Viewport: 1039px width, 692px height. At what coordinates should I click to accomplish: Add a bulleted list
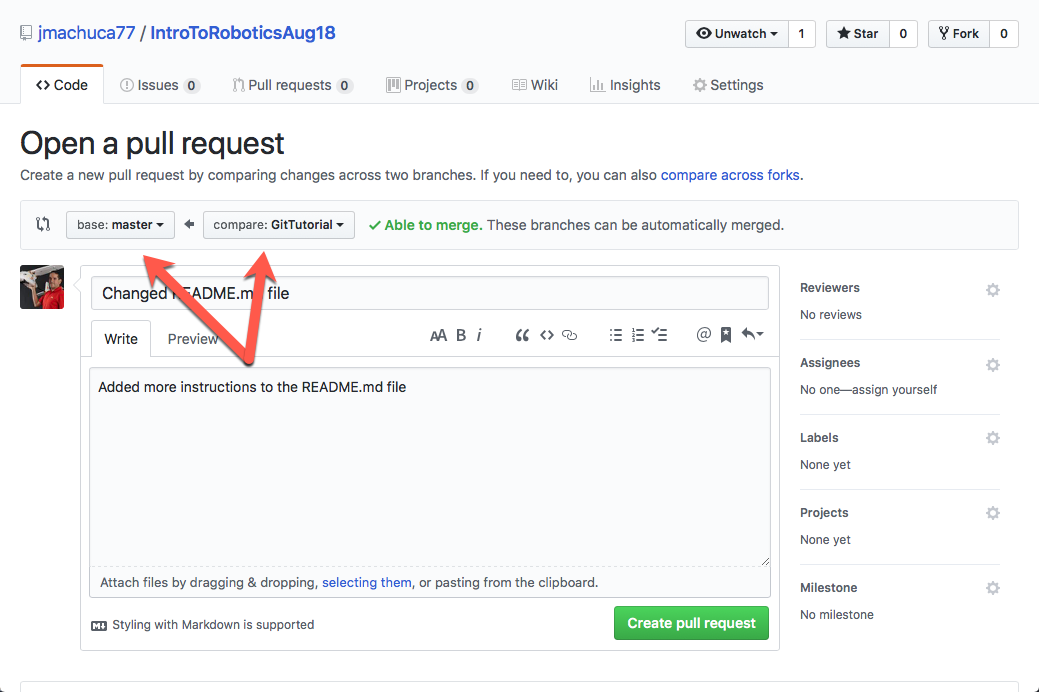point(616,335)
